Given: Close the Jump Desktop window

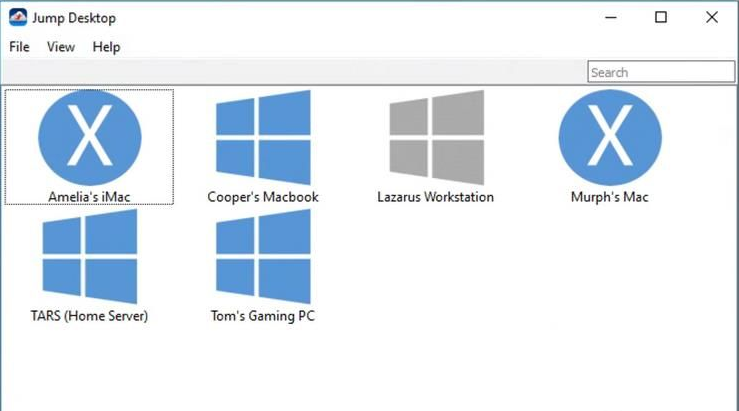Looking at the screenshot, I should point(712,17).
